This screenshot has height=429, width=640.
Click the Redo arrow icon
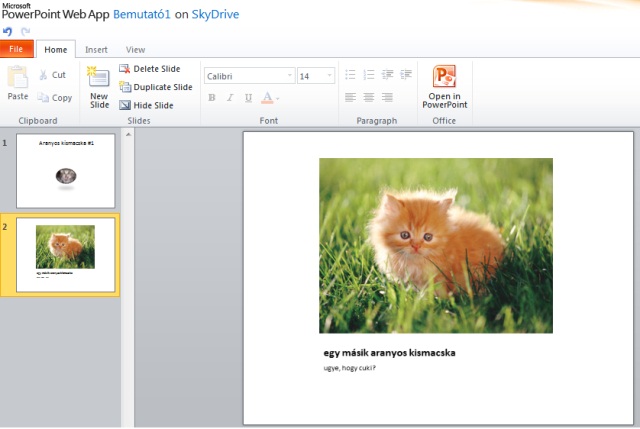[x=25, y=31]
